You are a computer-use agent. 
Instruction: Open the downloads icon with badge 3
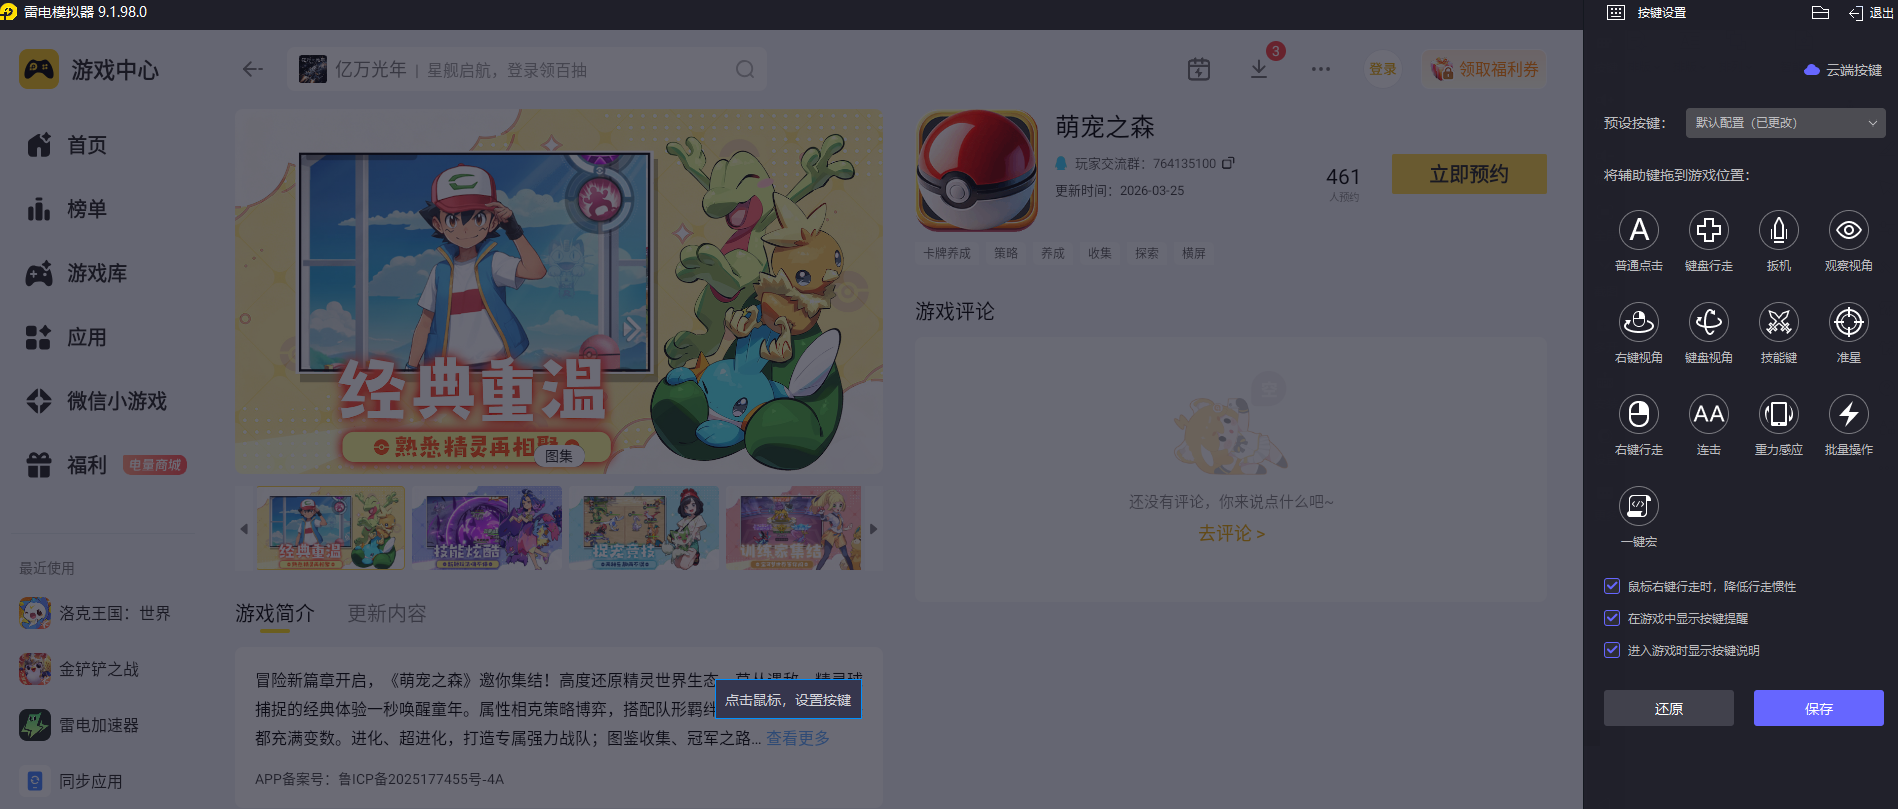pos(1259,69)
